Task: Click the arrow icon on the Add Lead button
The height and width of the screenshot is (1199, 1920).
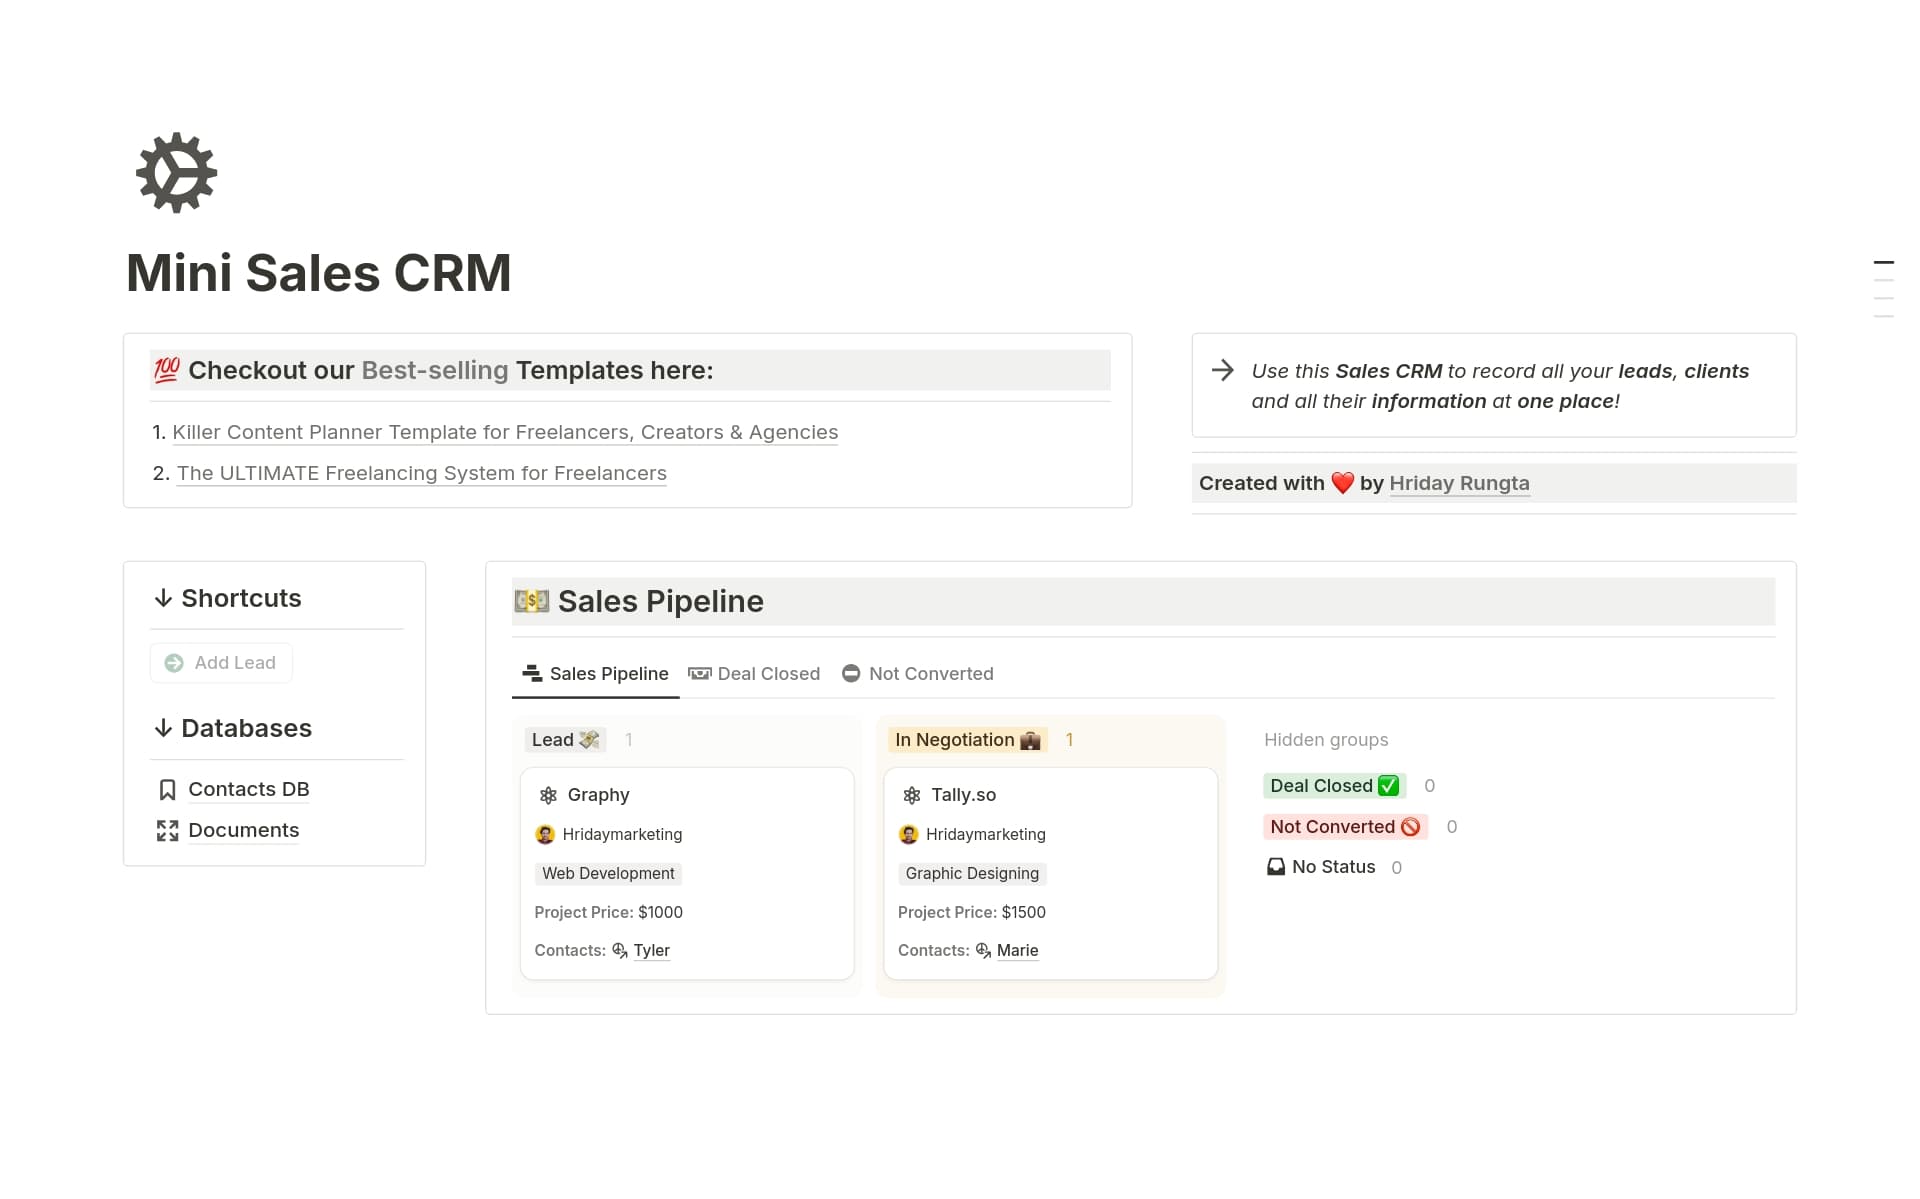Action: 174,662
